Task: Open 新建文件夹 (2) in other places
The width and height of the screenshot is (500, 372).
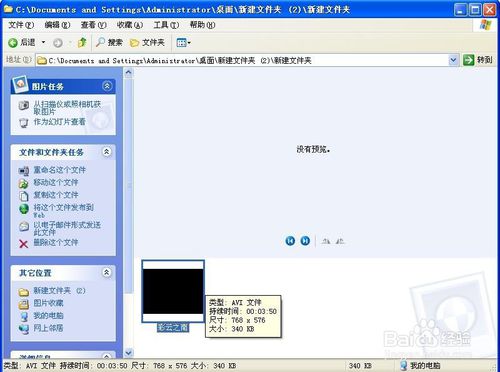Action: point(59,291)
